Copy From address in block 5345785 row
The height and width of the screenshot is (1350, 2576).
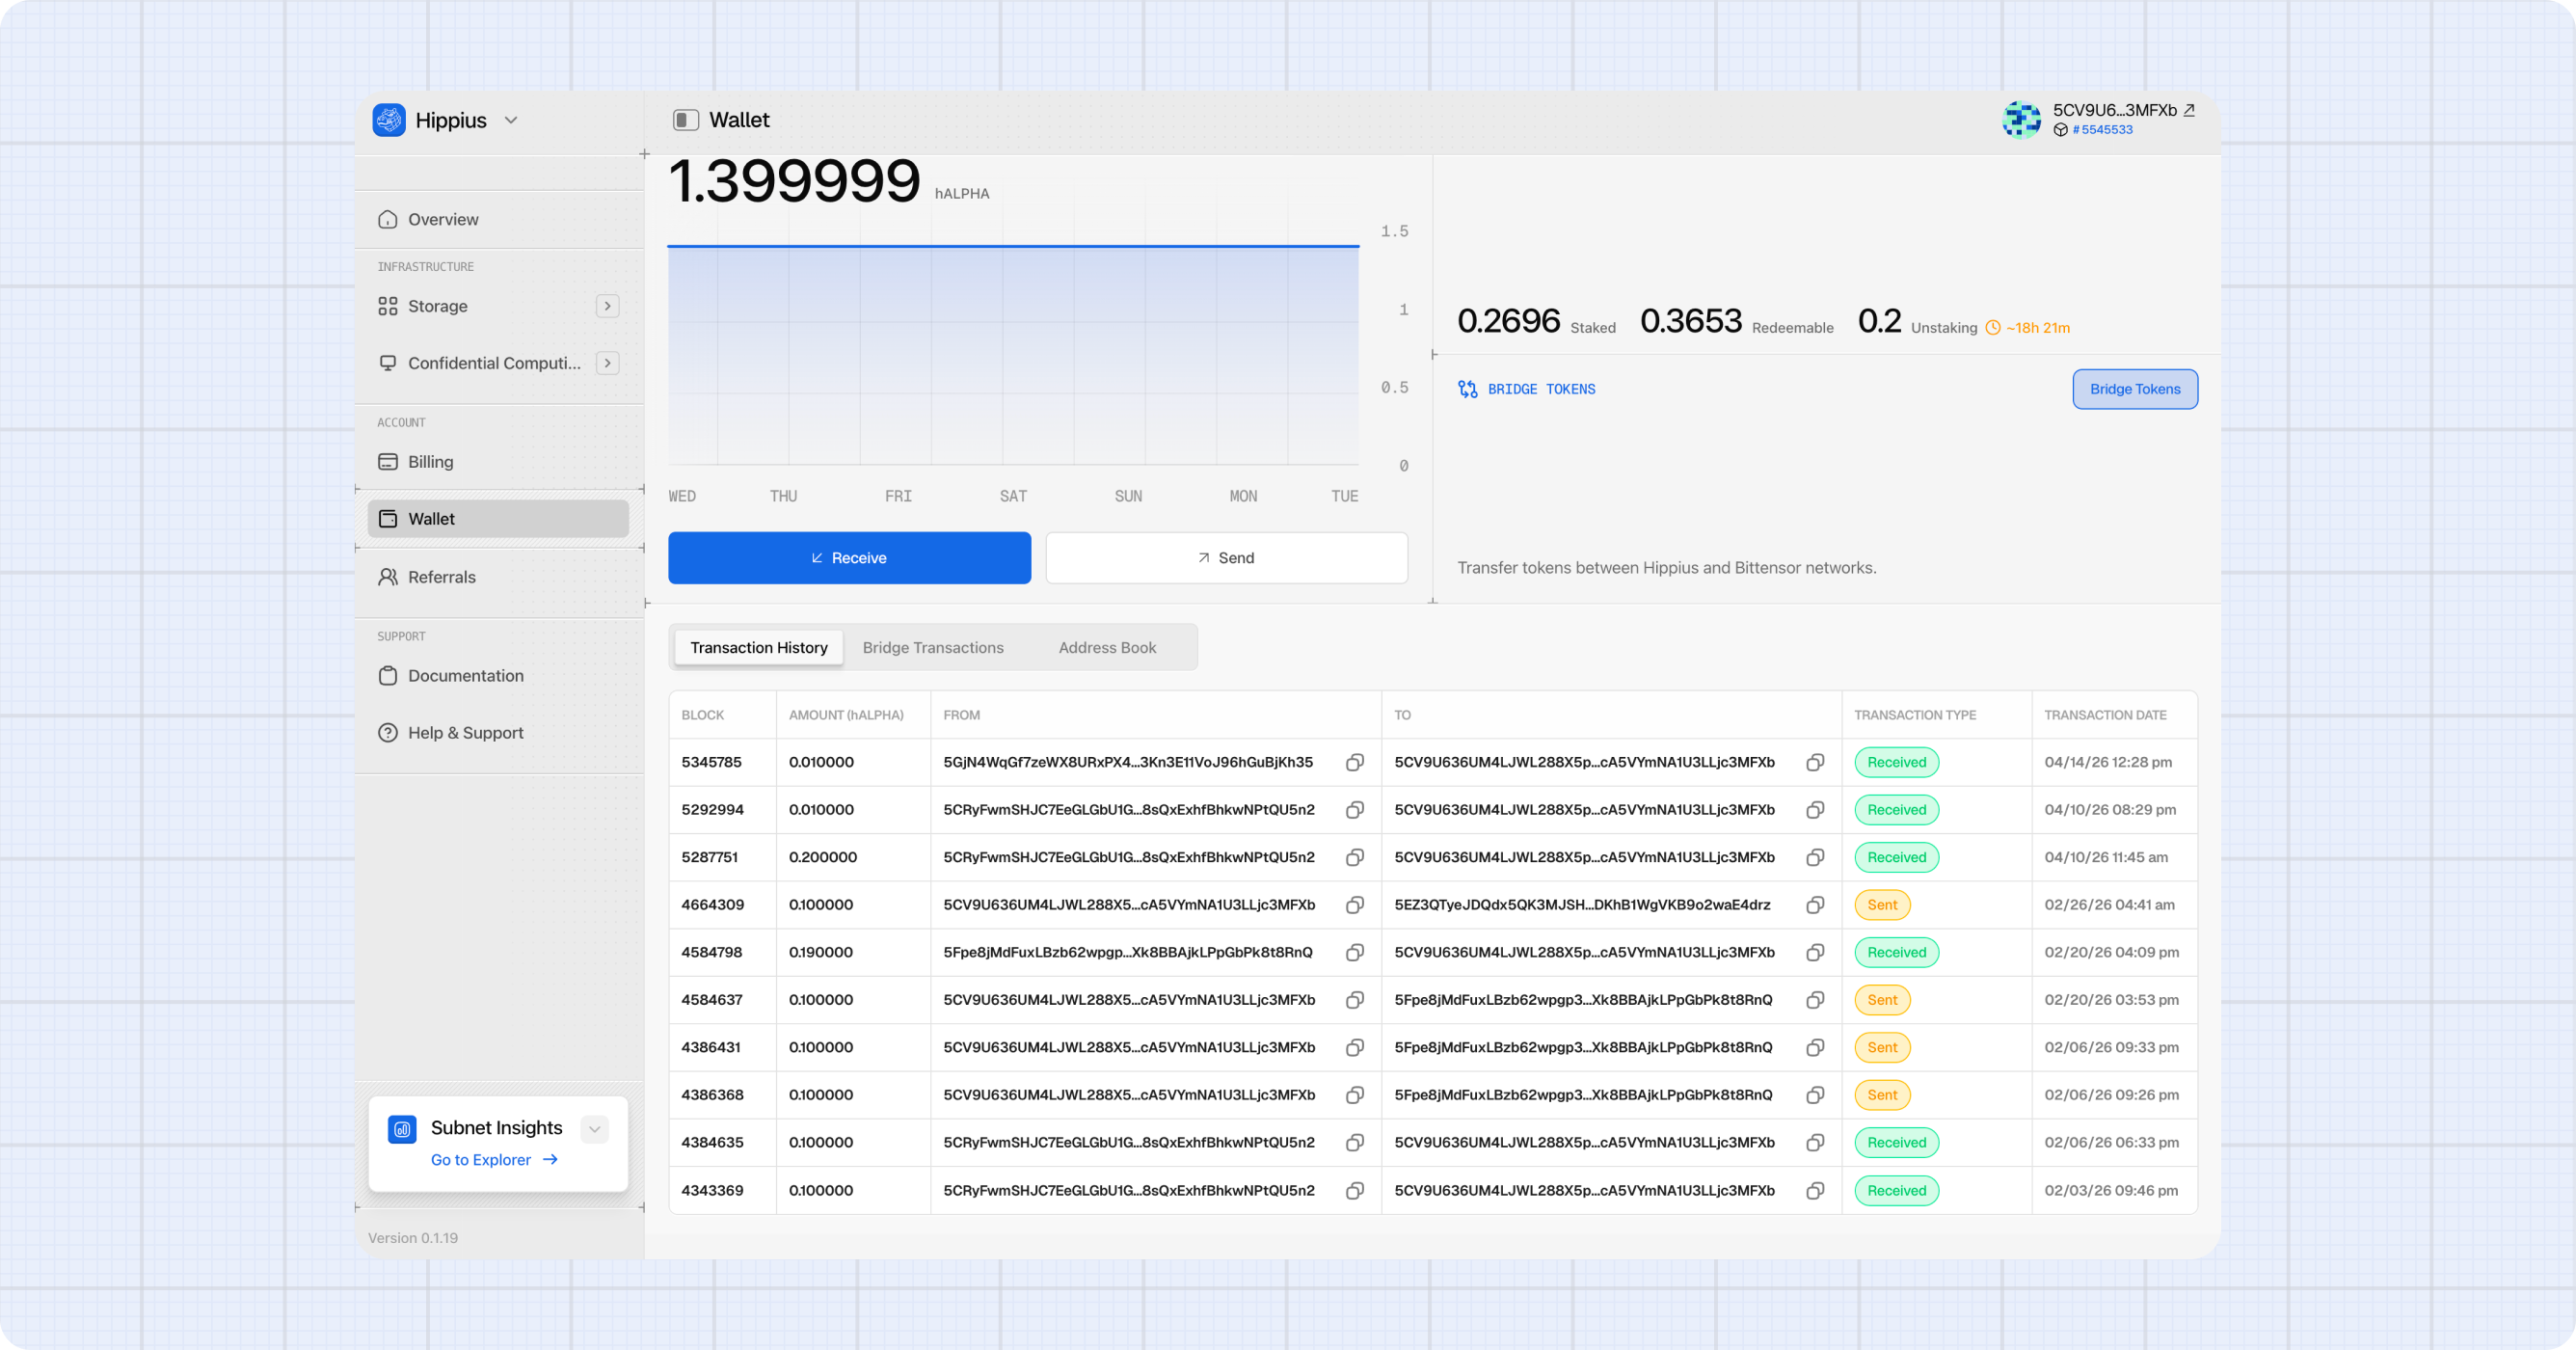tap(1355, 762)
